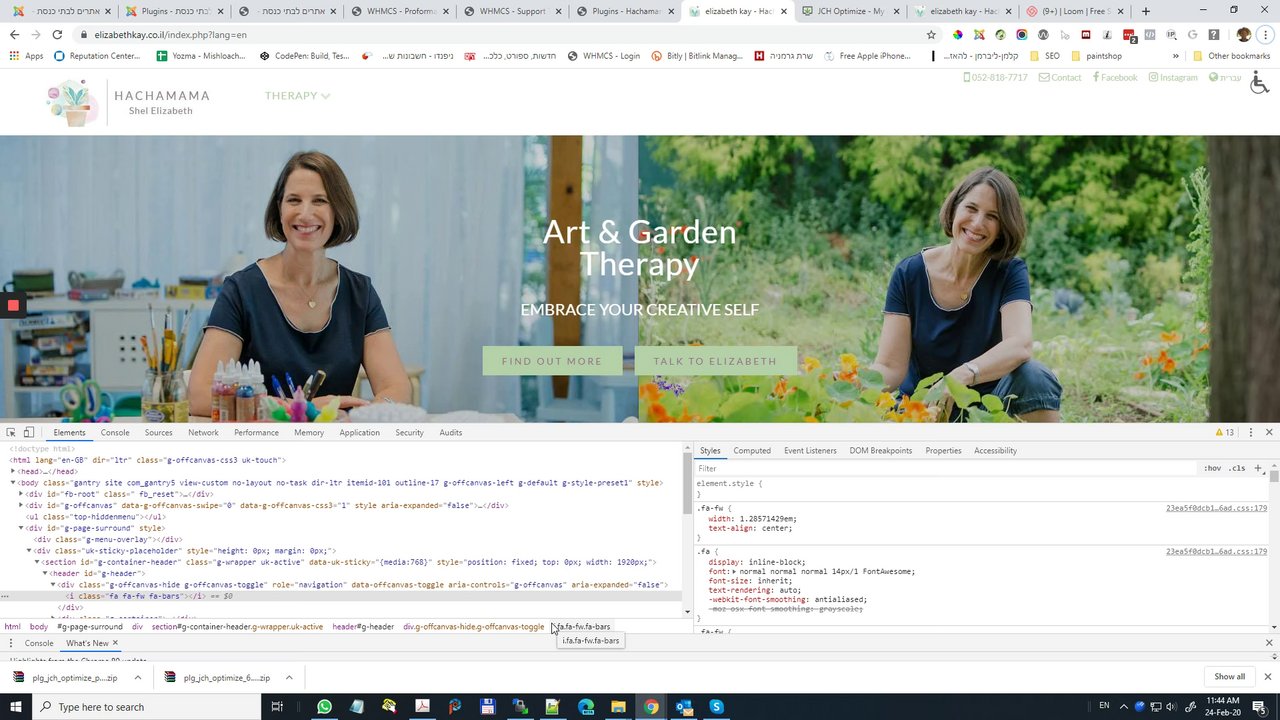Image resolution: width=1280 pixels, height=720 pixels.
Task: Expand the head element node
Action: click(x=14, y=471)
